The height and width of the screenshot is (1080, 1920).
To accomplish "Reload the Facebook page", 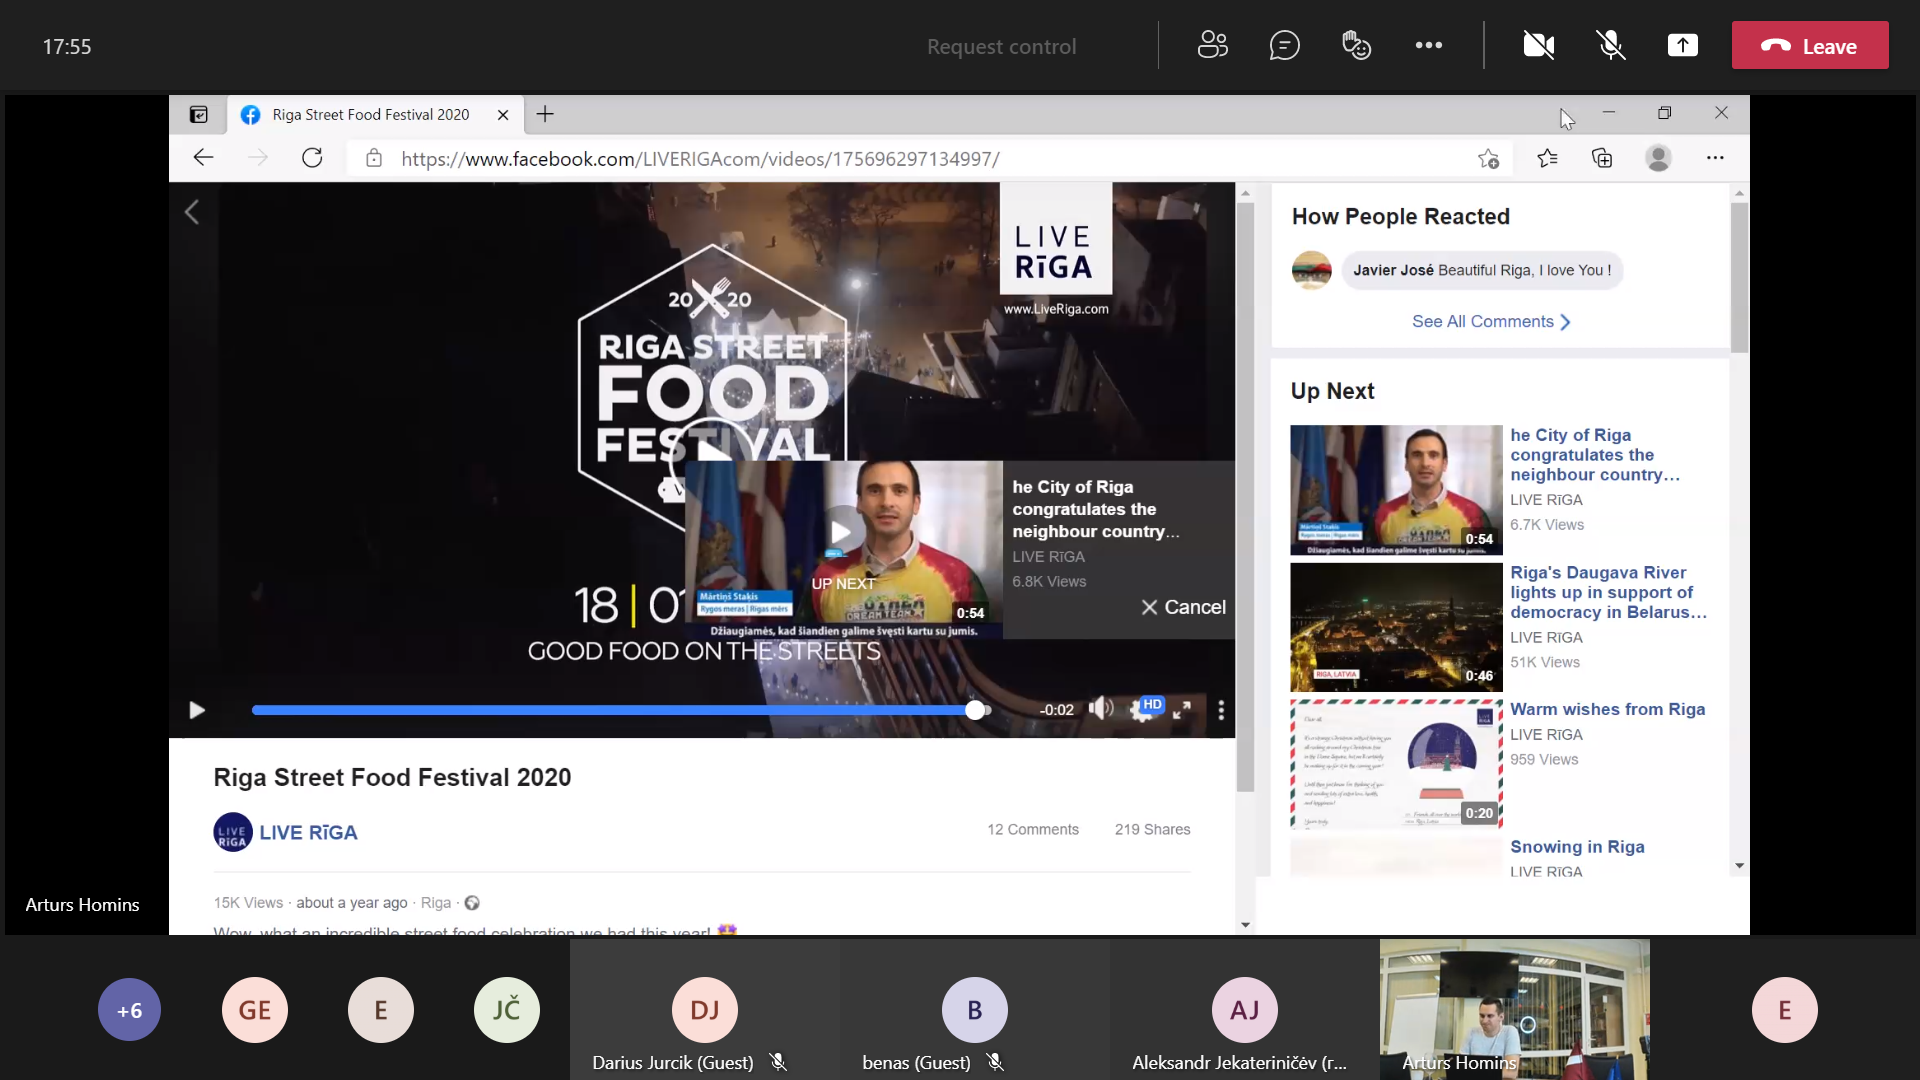I will (x=312, y=158).
